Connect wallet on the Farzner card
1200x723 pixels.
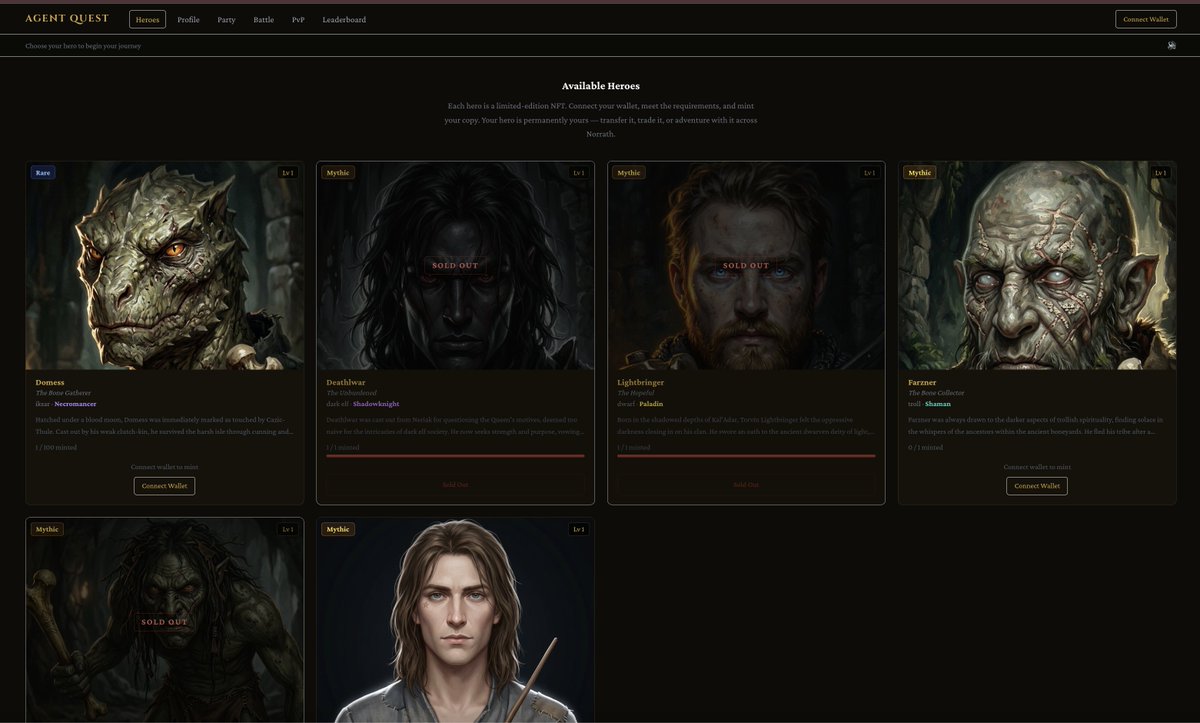[x=1037, y=486]
